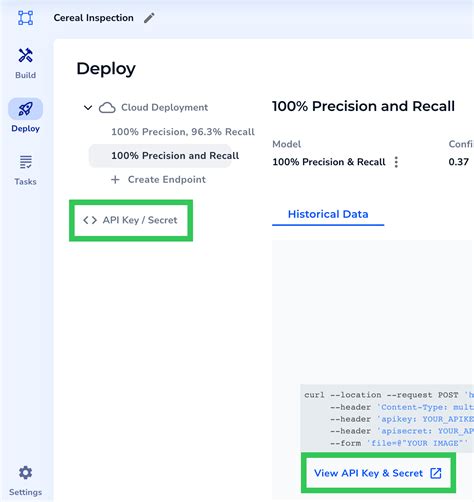Click the Content-Type header code line
The image size is (474, 502).
[x=402, y=407]
